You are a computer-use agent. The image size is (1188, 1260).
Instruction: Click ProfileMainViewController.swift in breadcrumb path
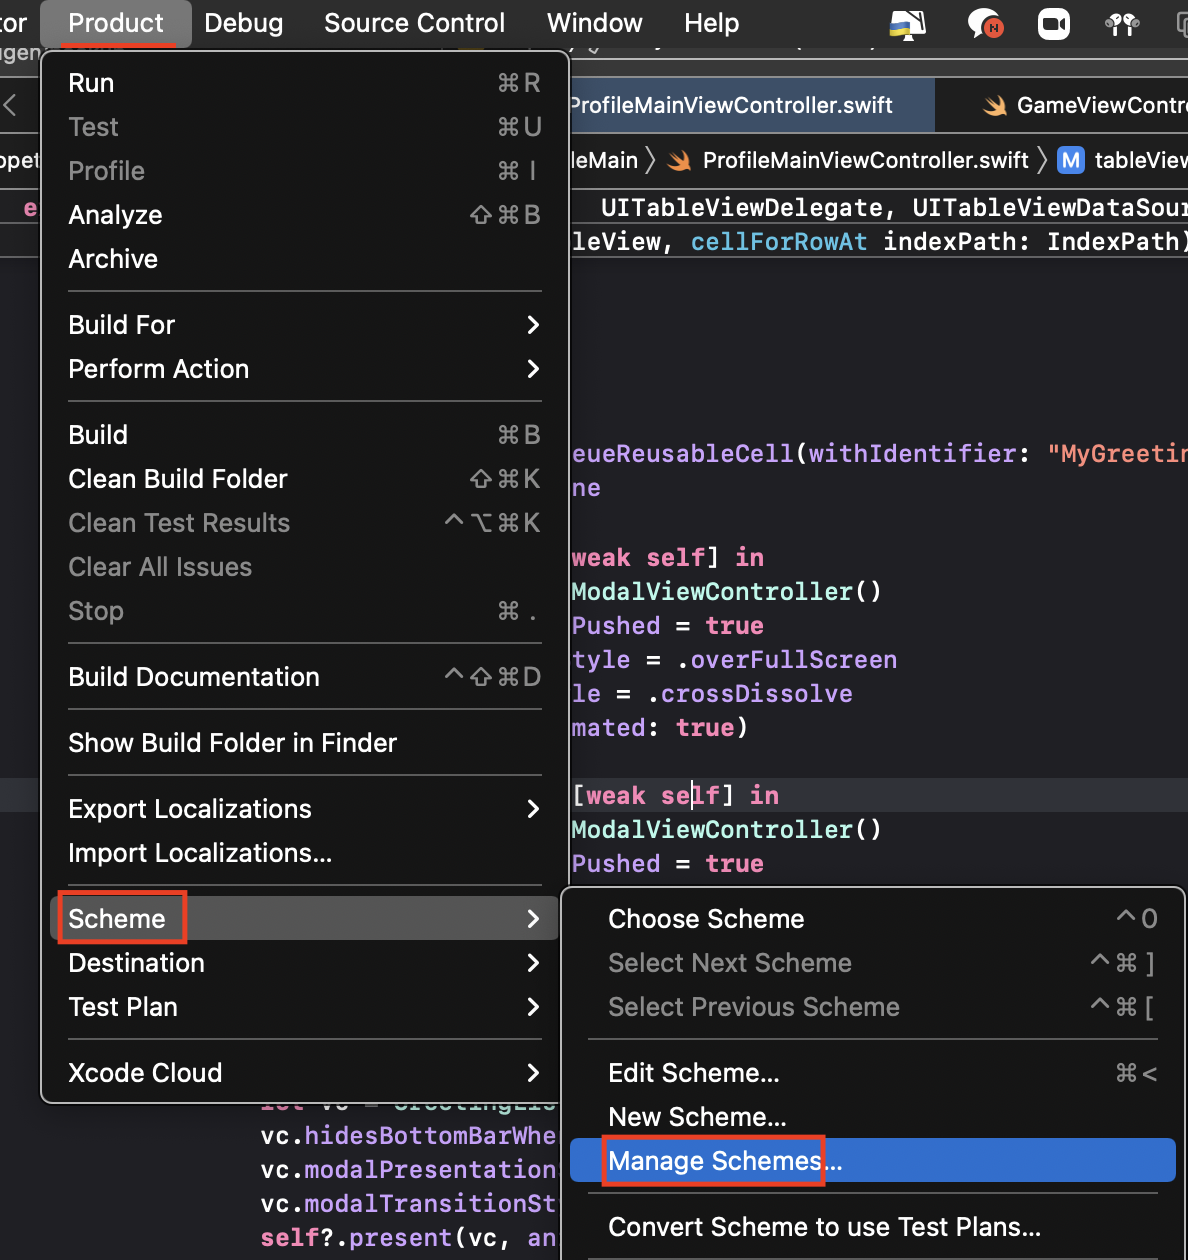[x=866, y=160]
